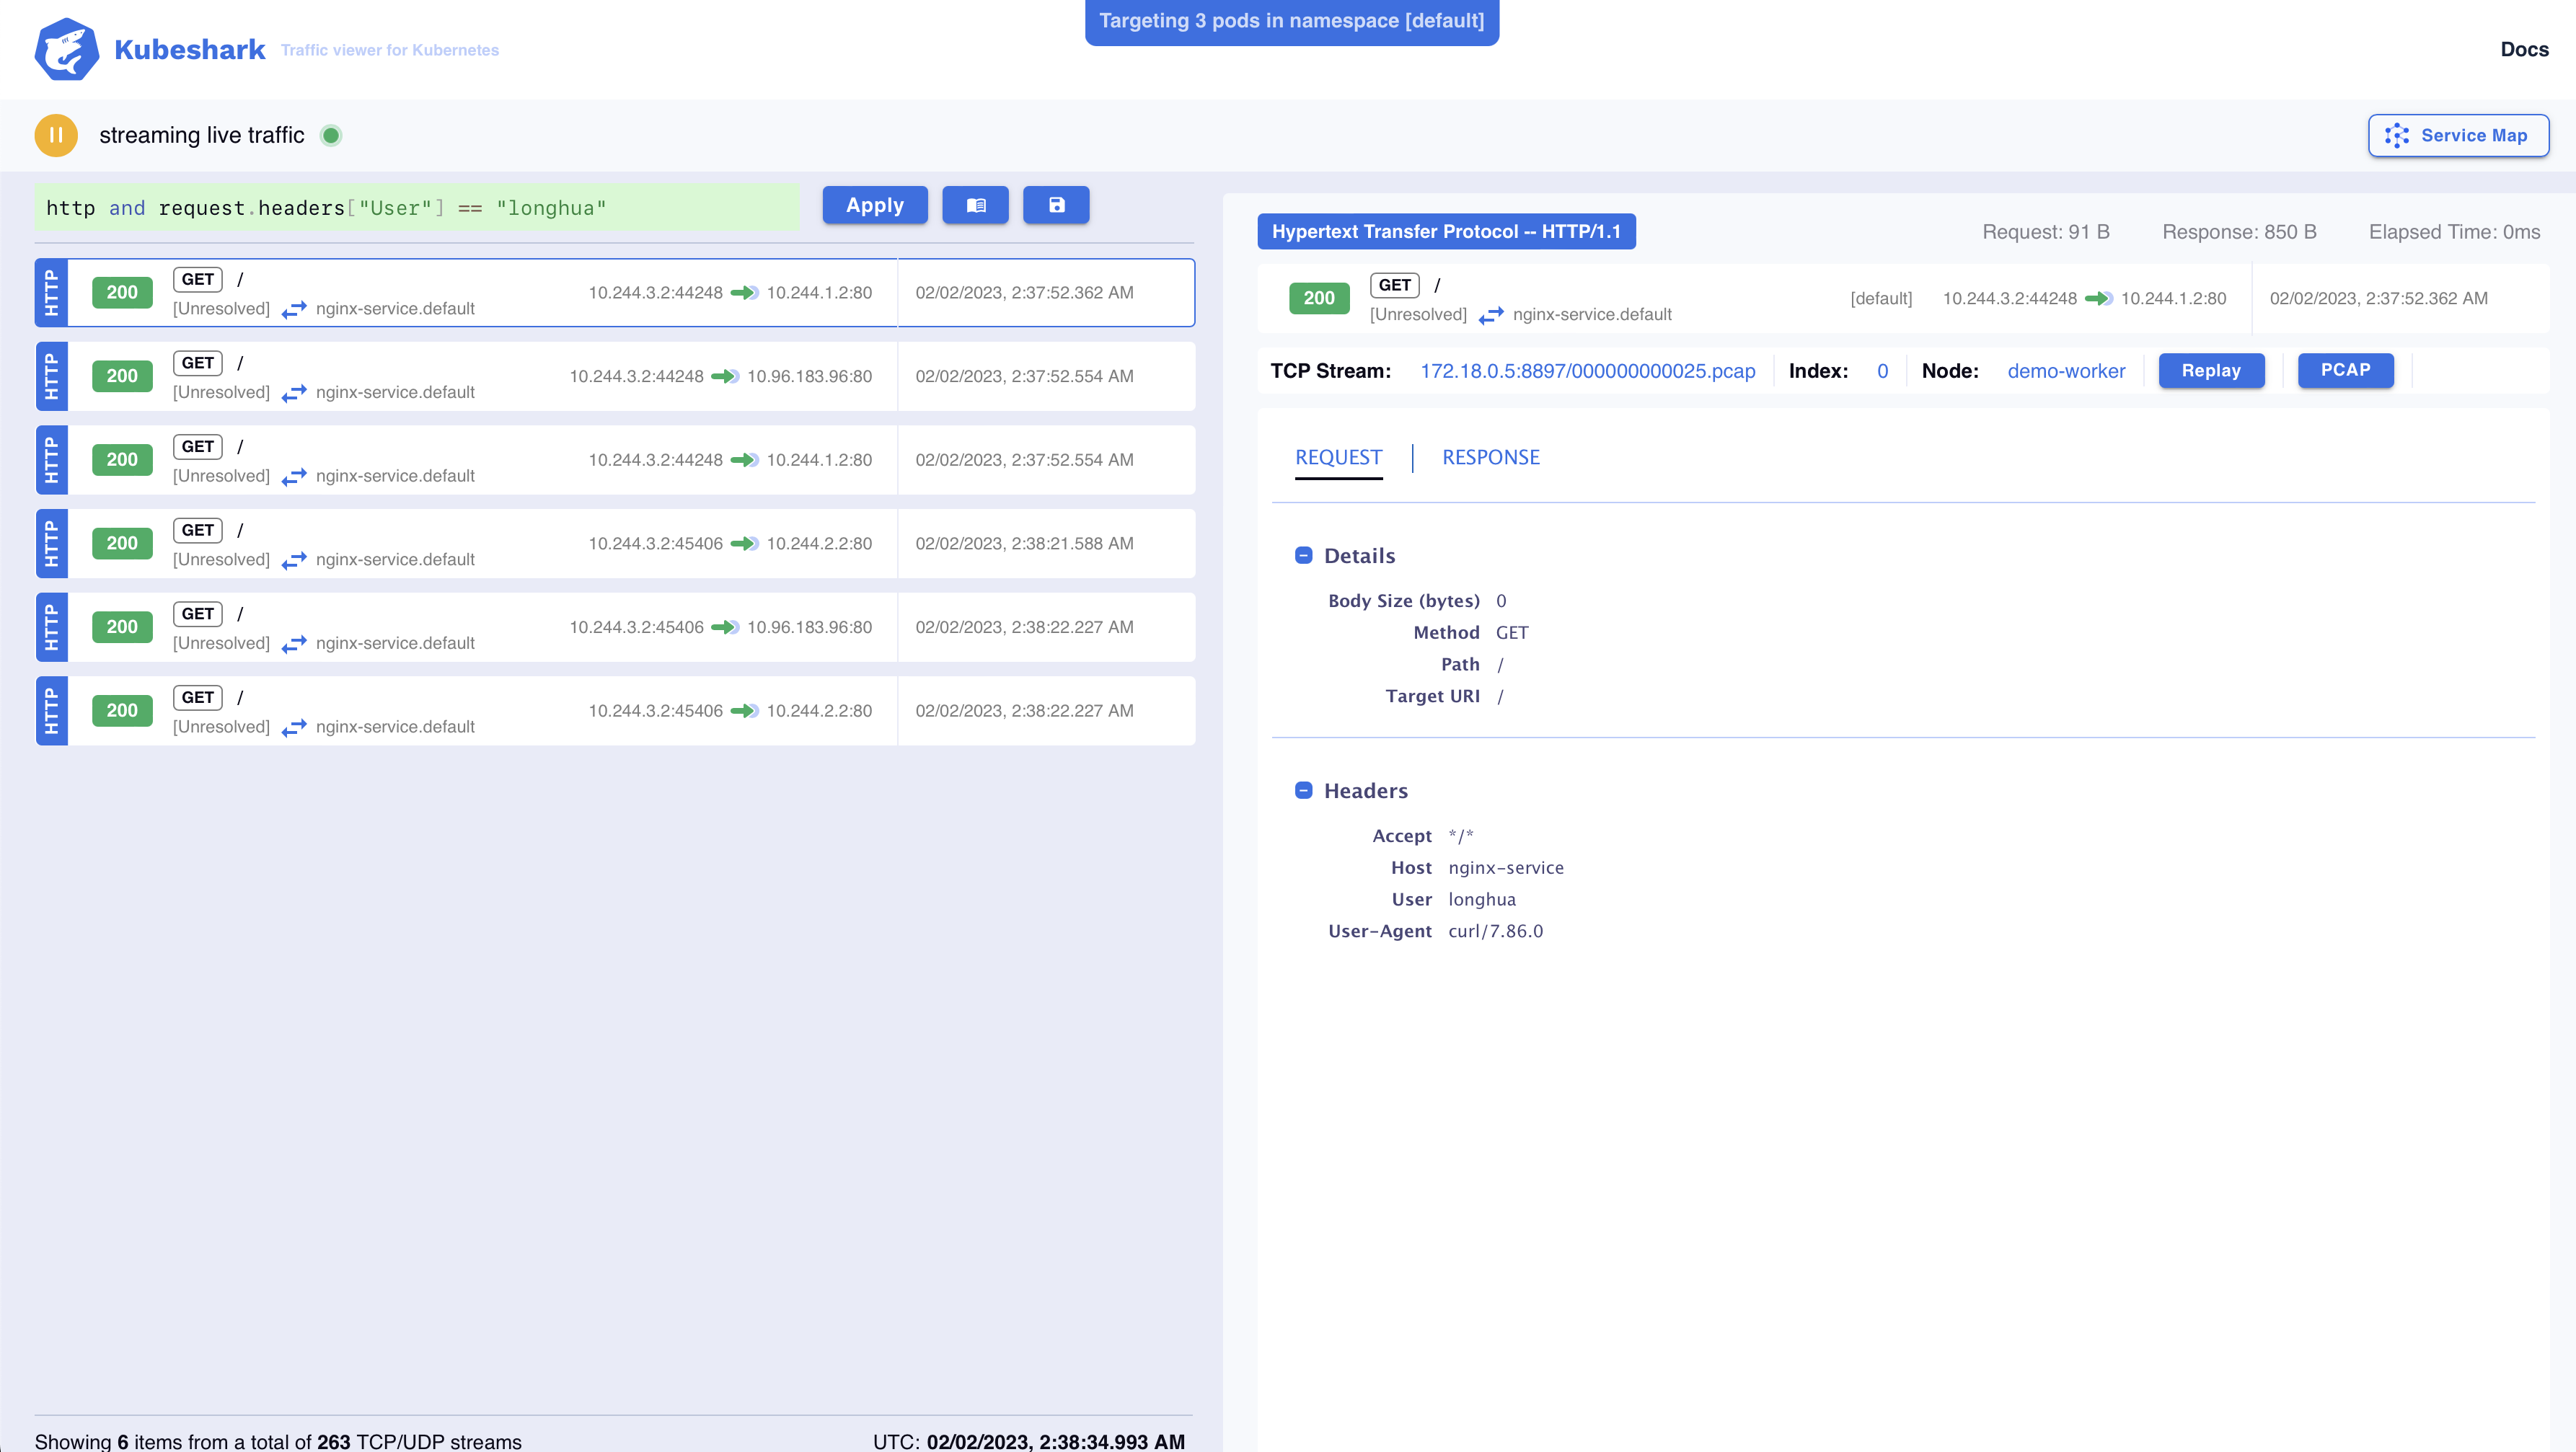Screen dimensions: 2576x1452
Task: Click the User header value longhua
Action: click(x=1481, y=899)
